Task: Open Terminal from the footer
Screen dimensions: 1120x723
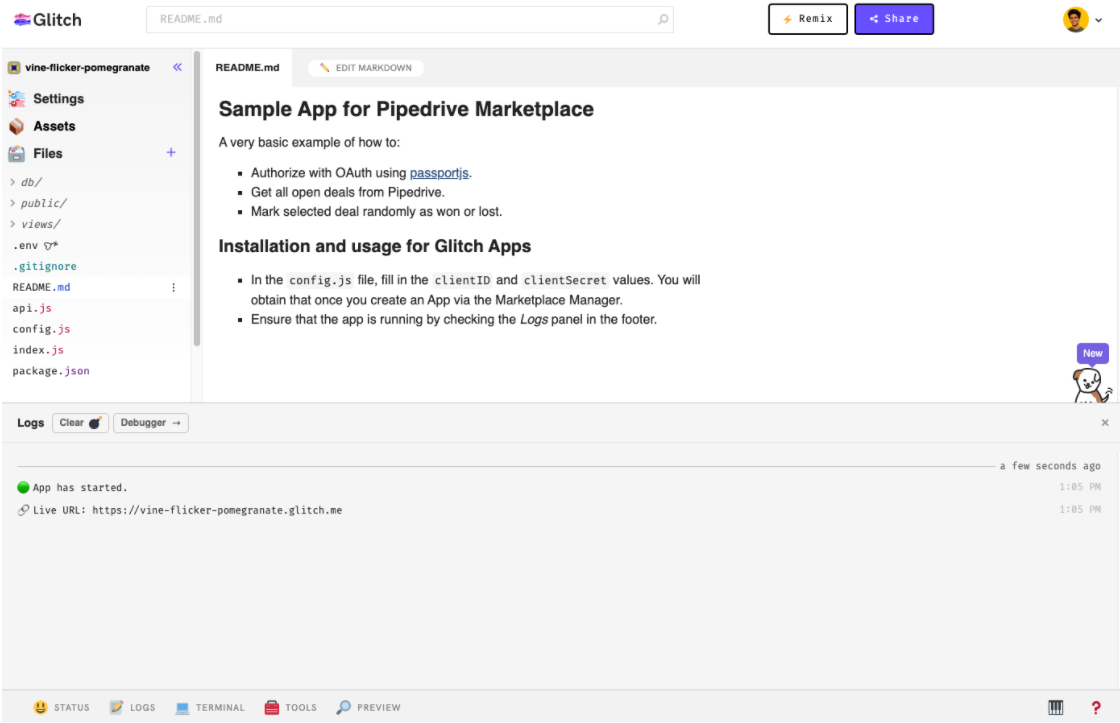Action: [x=210, y=707]
